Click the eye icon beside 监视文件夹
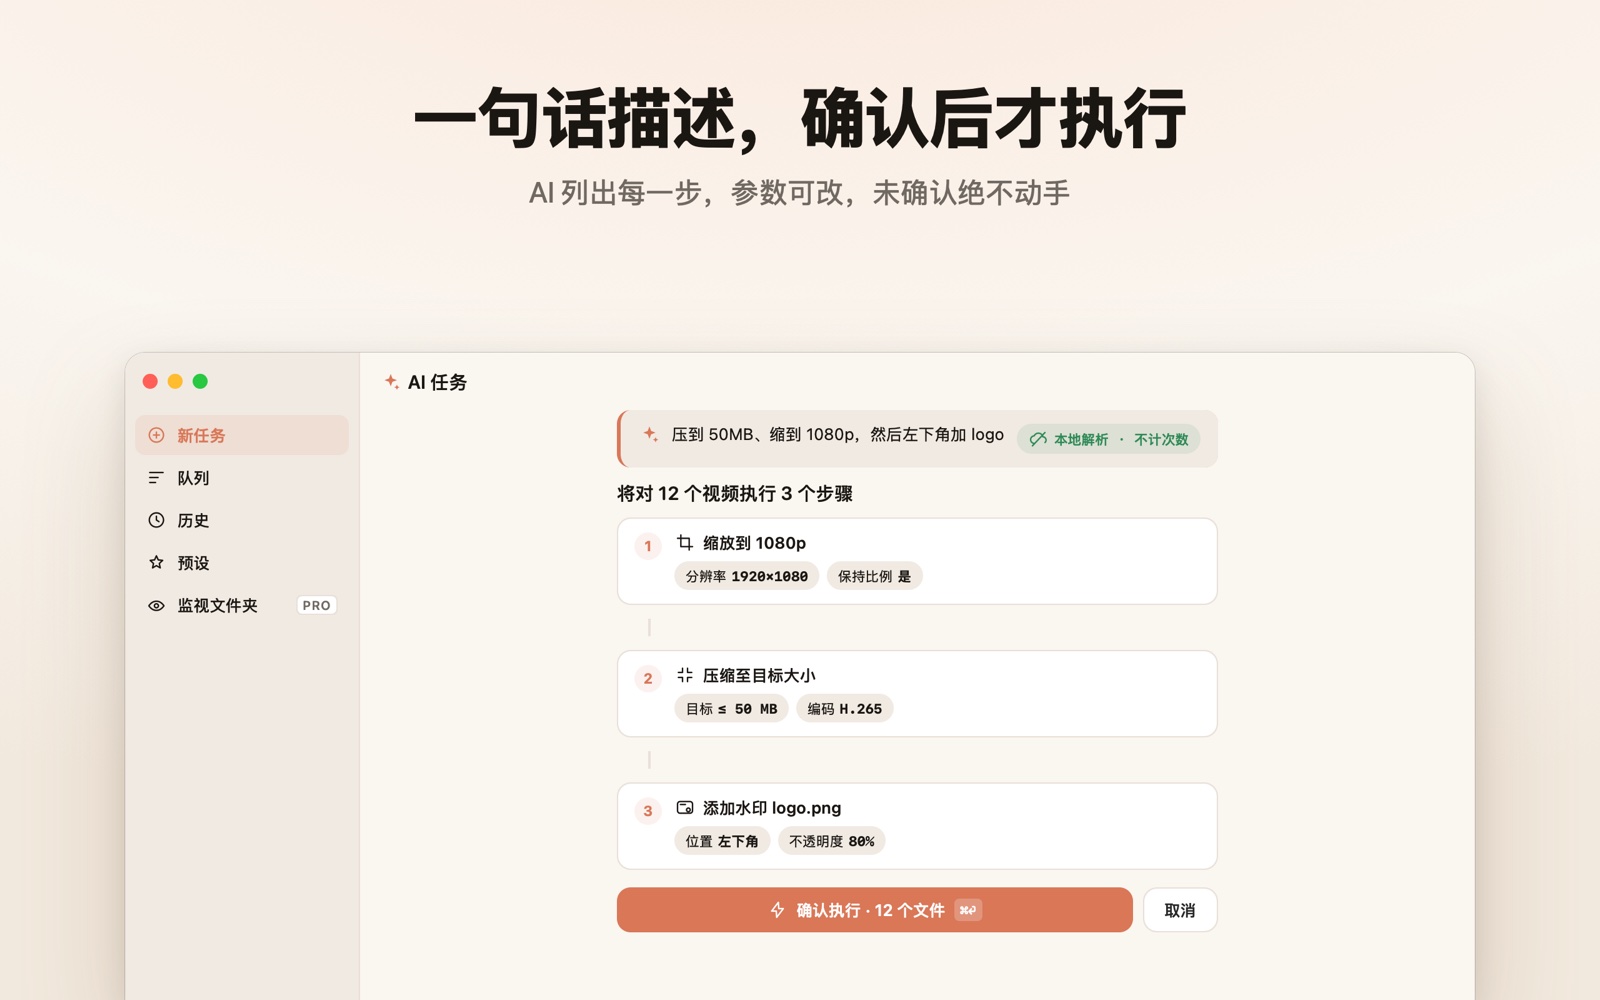 click(x=156, y=605)
